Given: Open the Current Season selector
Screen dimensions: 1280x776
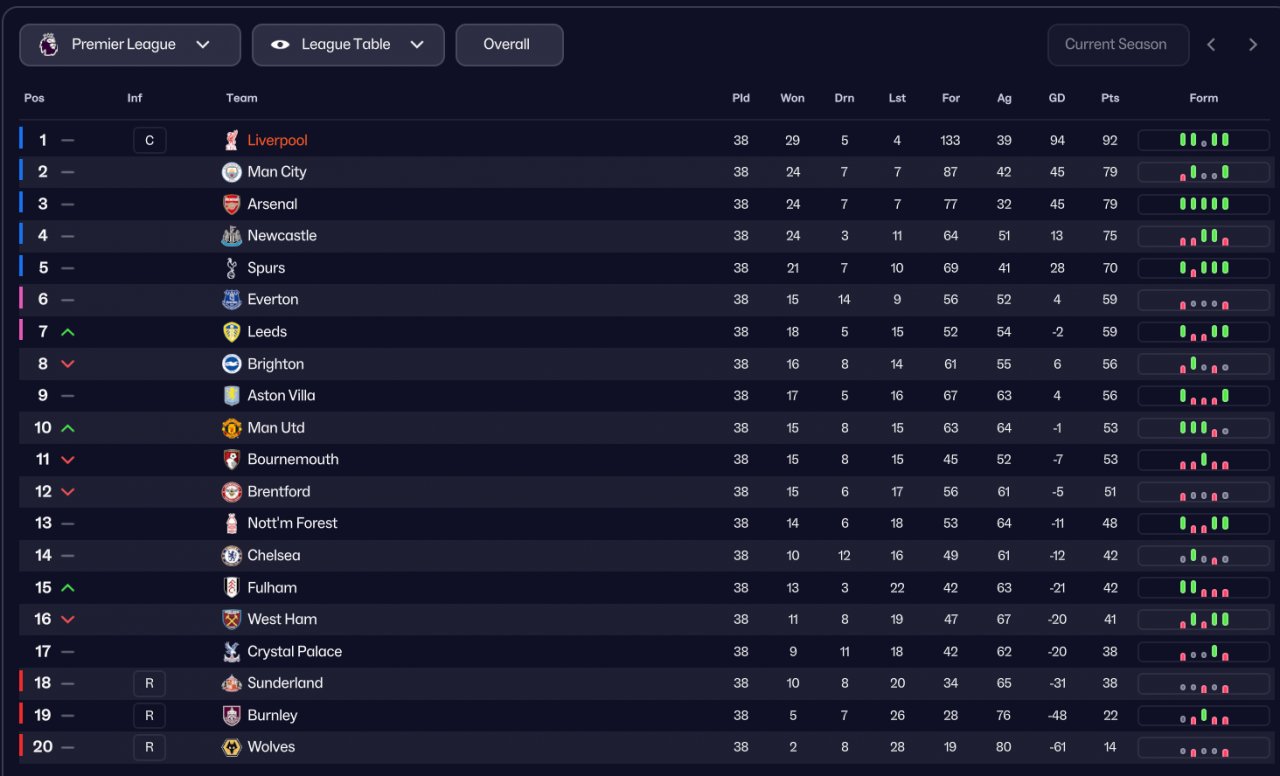Looking at the screenshot, I should (x=1117, y=45).
